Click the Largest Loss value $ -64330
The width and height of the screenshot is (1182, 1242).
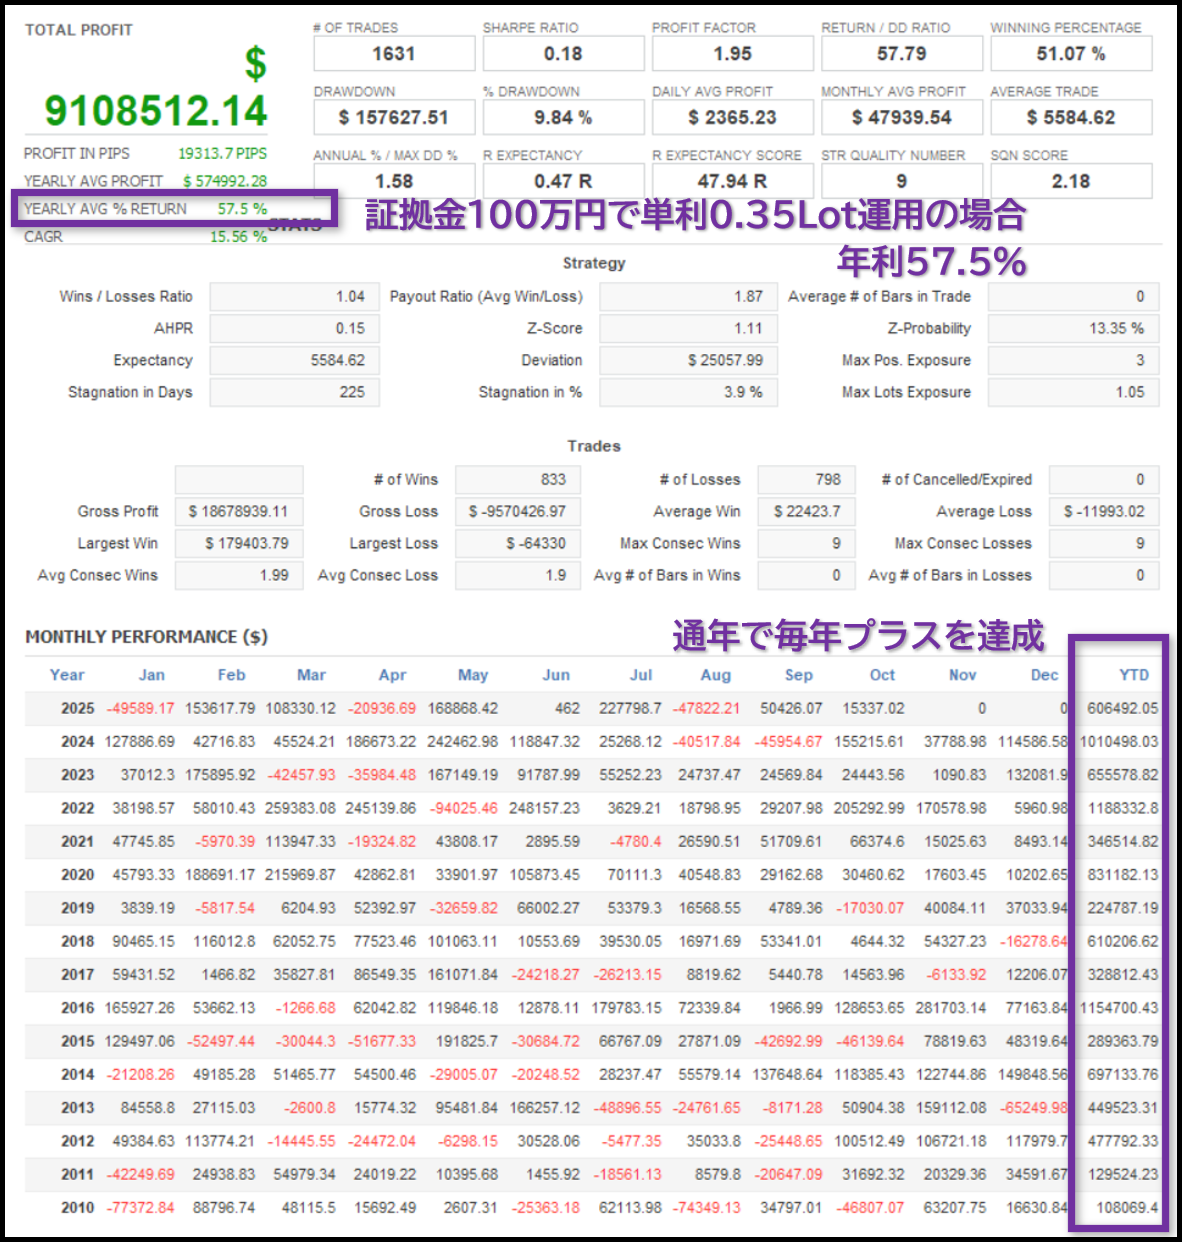pos(517,544)
